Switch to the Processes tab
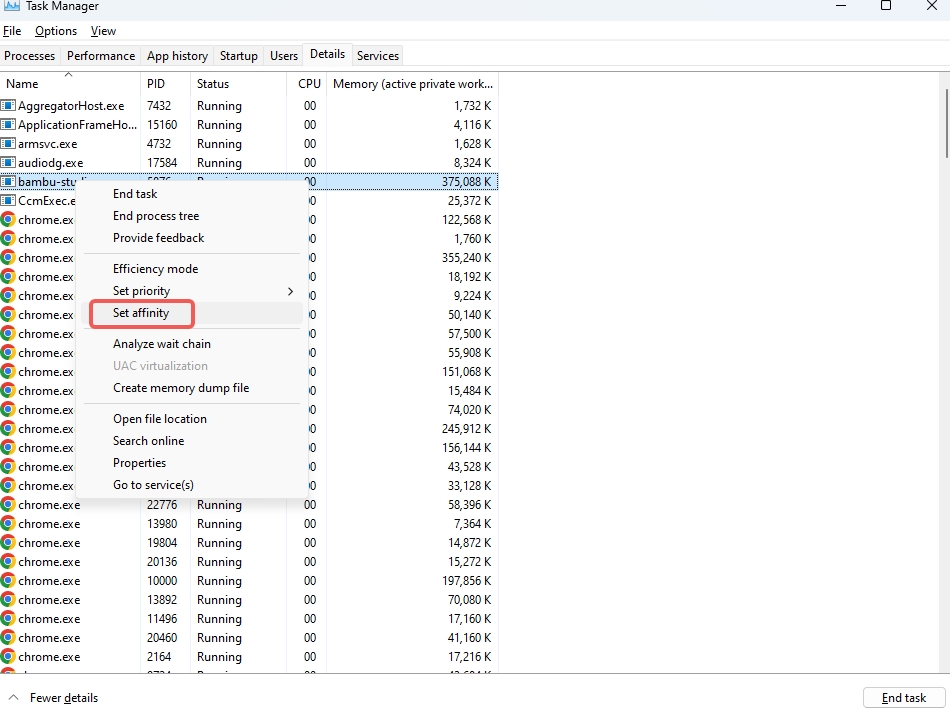Screen dimensions: 950x716 click(x=30, y=56)
